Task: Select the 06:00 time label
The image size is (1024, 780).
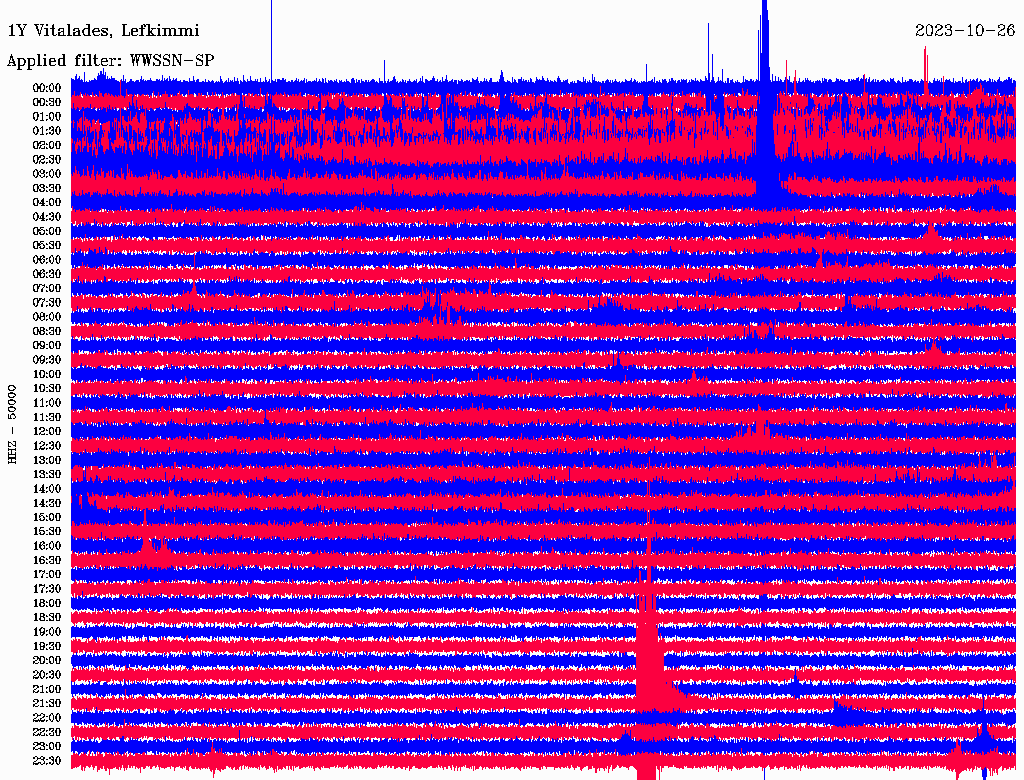Action: [x=47, y=259]
